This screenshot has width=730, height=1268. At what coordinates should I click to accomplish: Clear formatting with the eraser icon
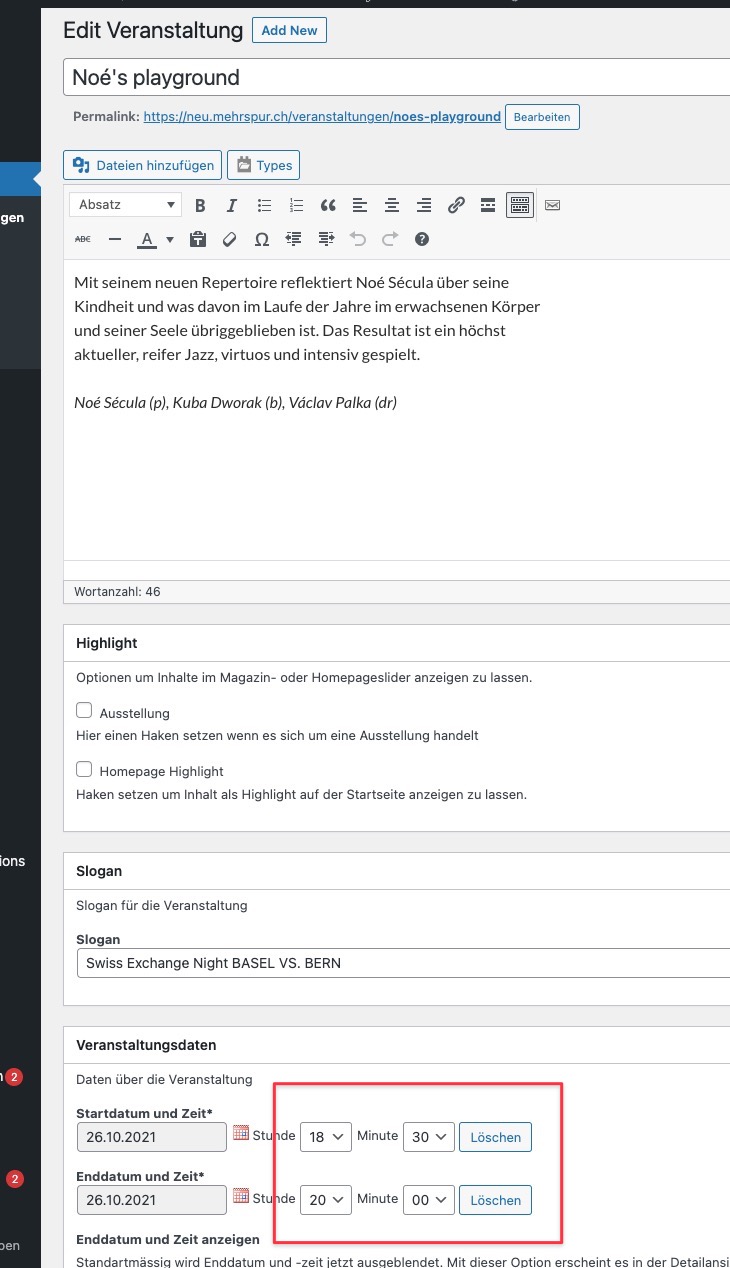(230, 240)
